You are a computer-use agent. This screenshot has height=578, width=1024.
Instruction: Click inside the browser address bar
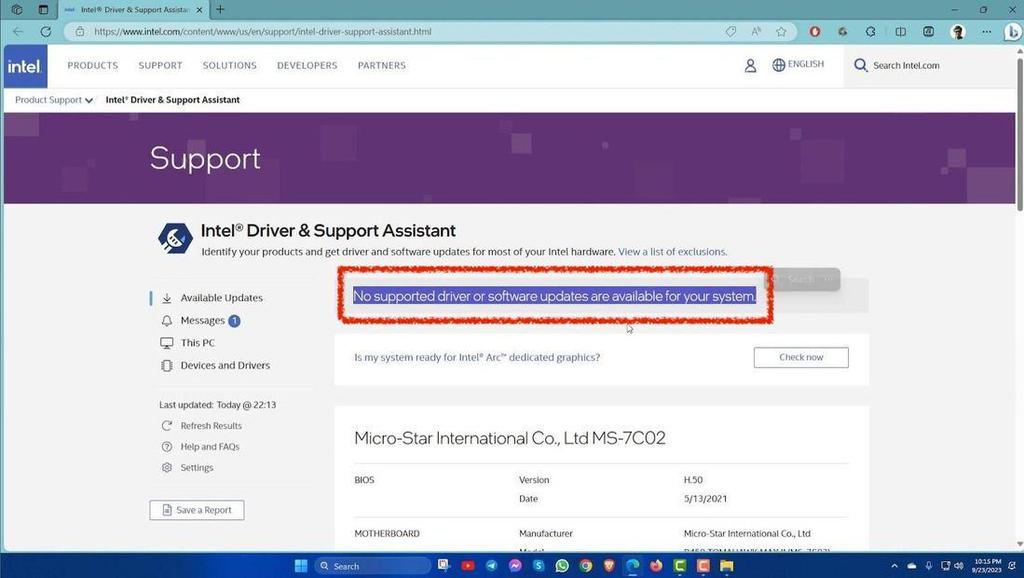(300, 31)
